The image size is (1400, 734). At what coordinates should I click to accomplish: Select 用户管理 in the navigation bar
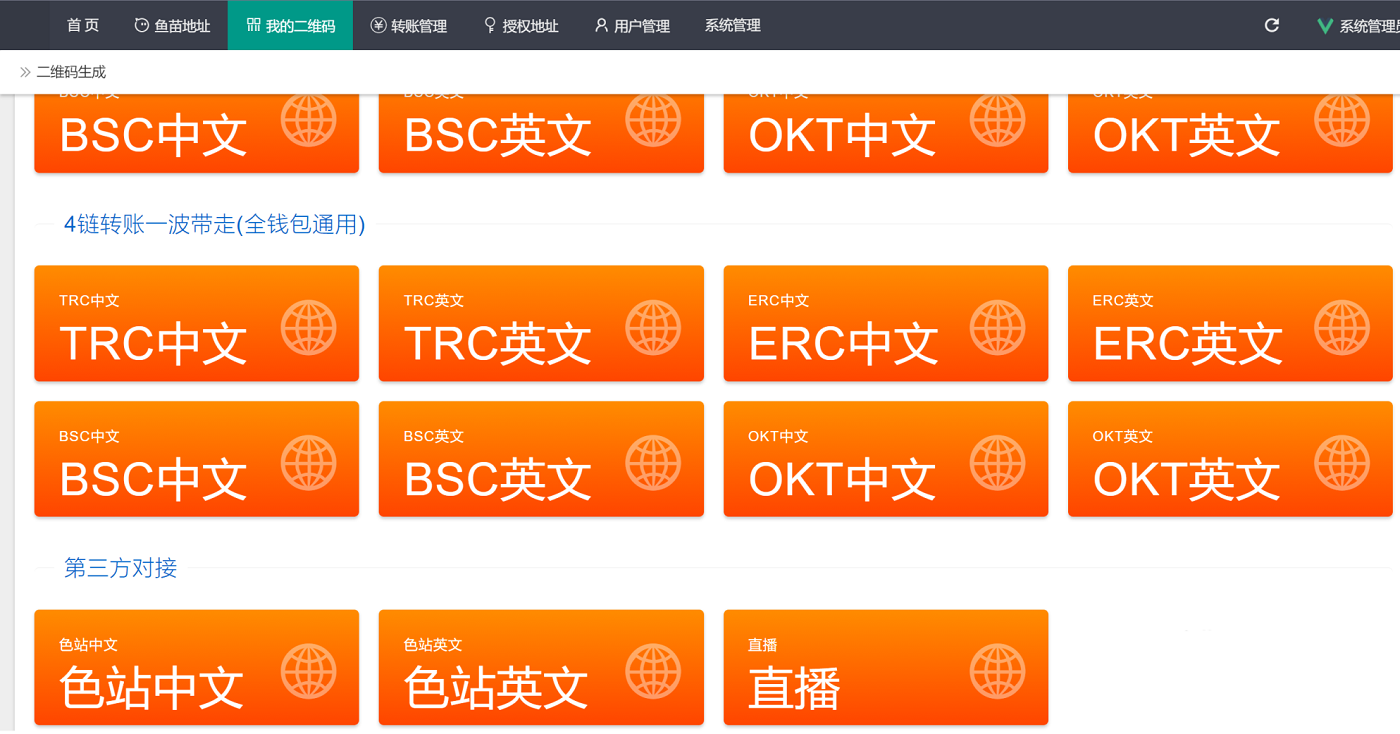(x=632, y=26)
